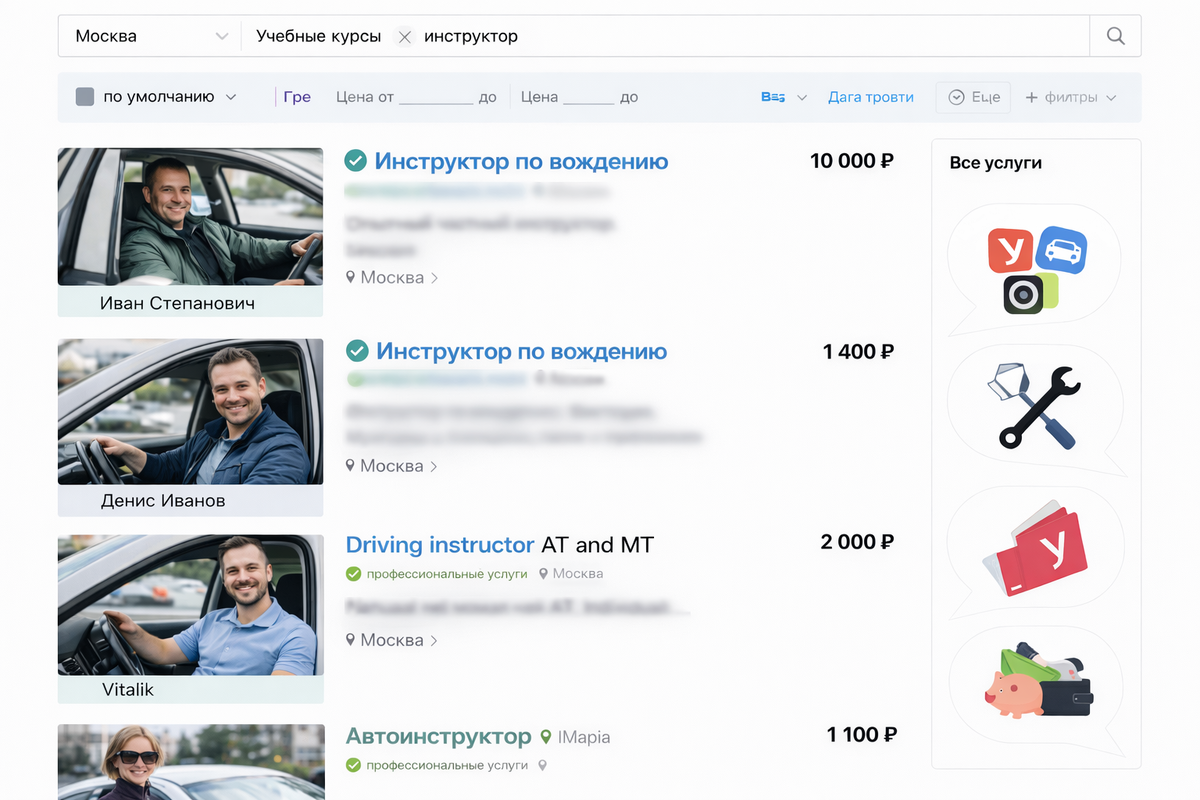Open Инструктор по вождению listing for 1 400 ₽
This screenshot has width=1200, height=800.
click(x=521, y=351)
